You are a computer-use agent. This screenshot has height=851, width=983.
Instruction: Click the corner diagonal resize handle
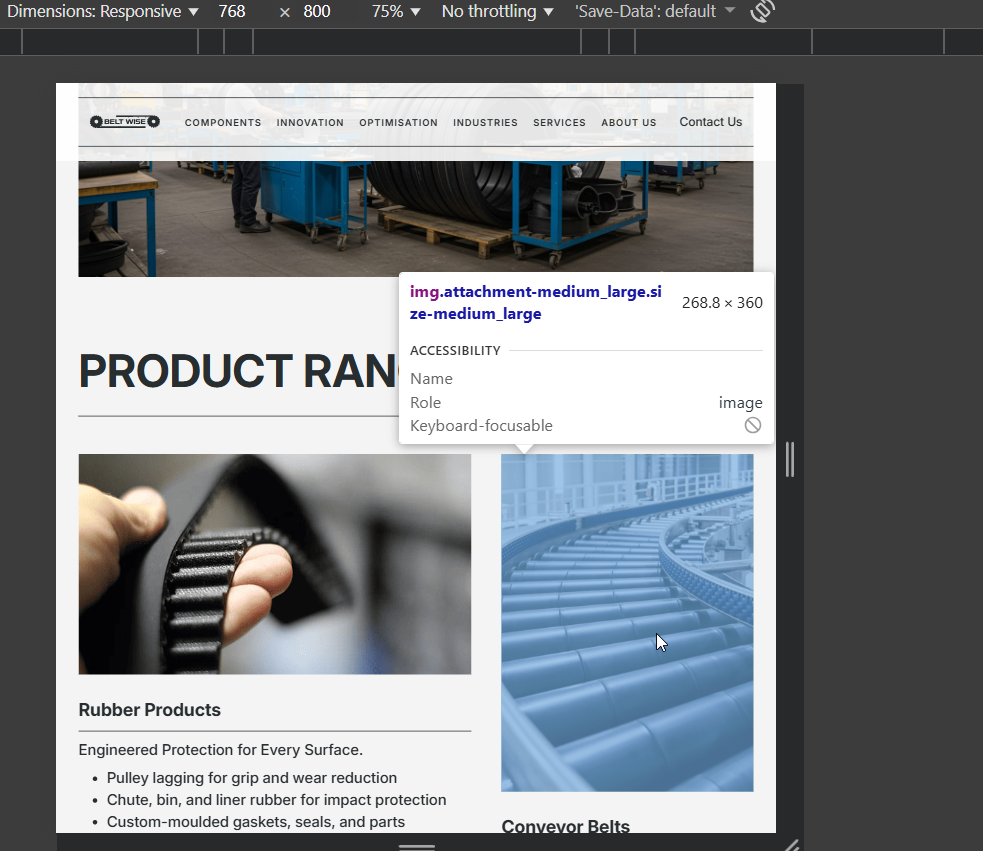coord(790,845)
